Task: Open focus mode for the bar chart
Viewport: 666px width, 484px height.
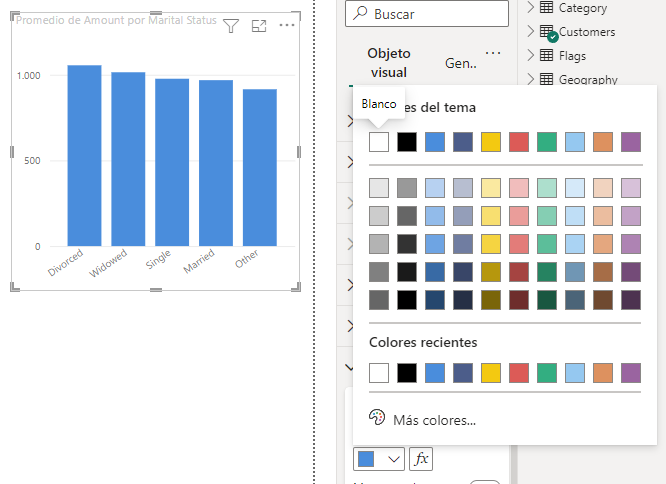Action: coord(259,27)
